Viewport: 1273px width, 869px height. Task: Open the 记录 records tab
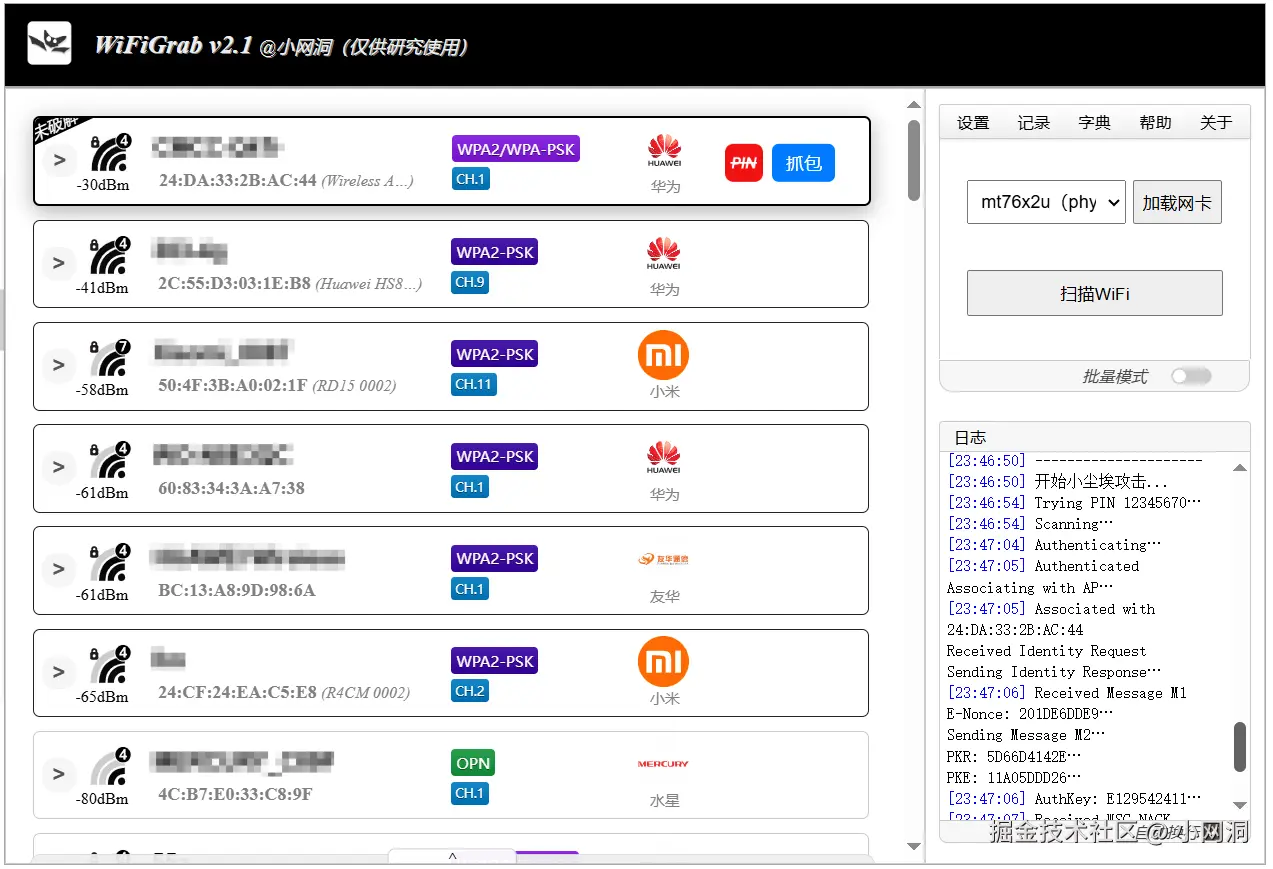coord(1034,122)
